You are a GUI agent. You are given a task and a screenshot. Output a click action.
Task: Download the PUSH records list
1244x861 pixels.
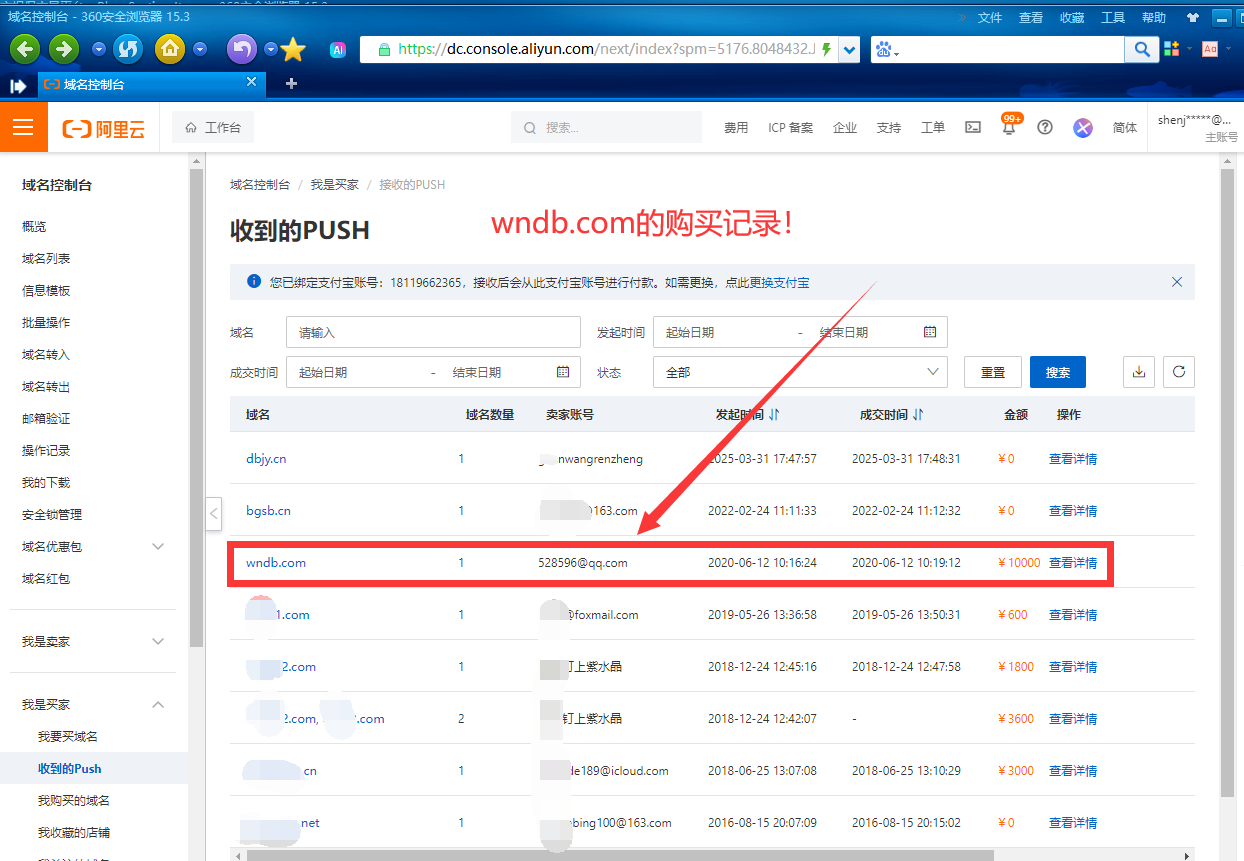[1138, 372]
